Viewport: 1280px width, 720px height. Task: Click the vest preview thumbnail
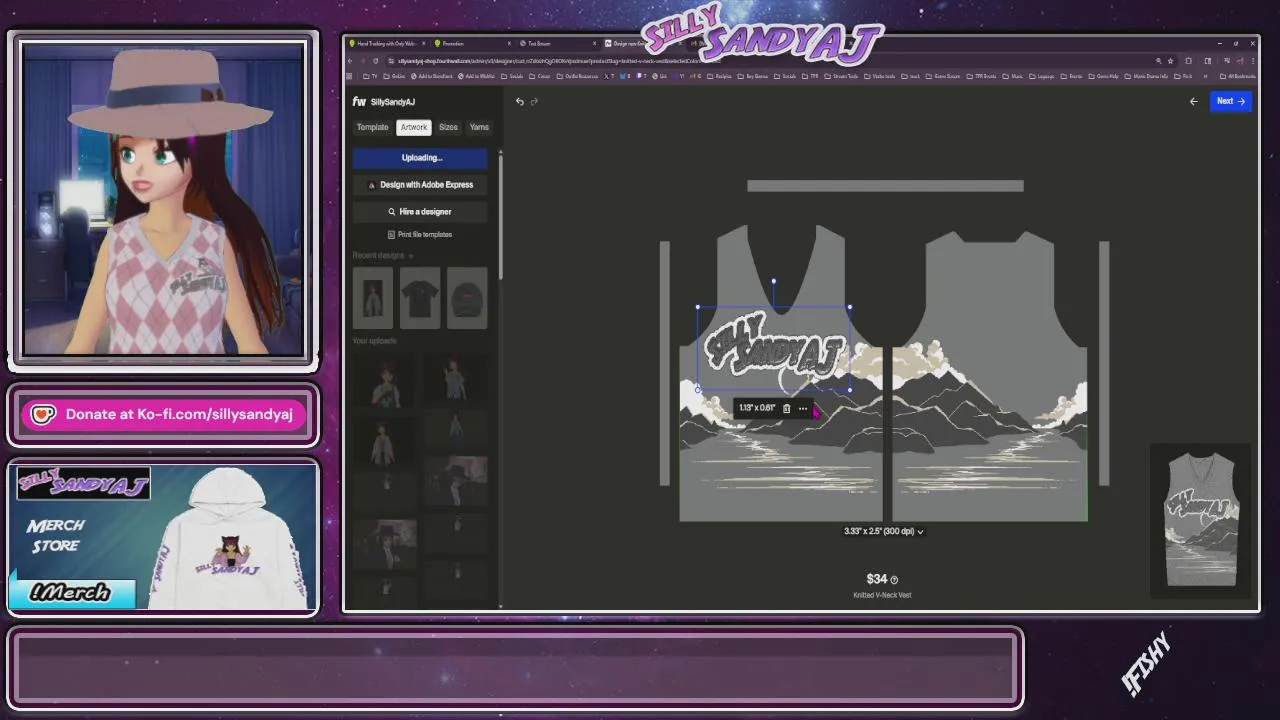click(x=1201, y=521)
